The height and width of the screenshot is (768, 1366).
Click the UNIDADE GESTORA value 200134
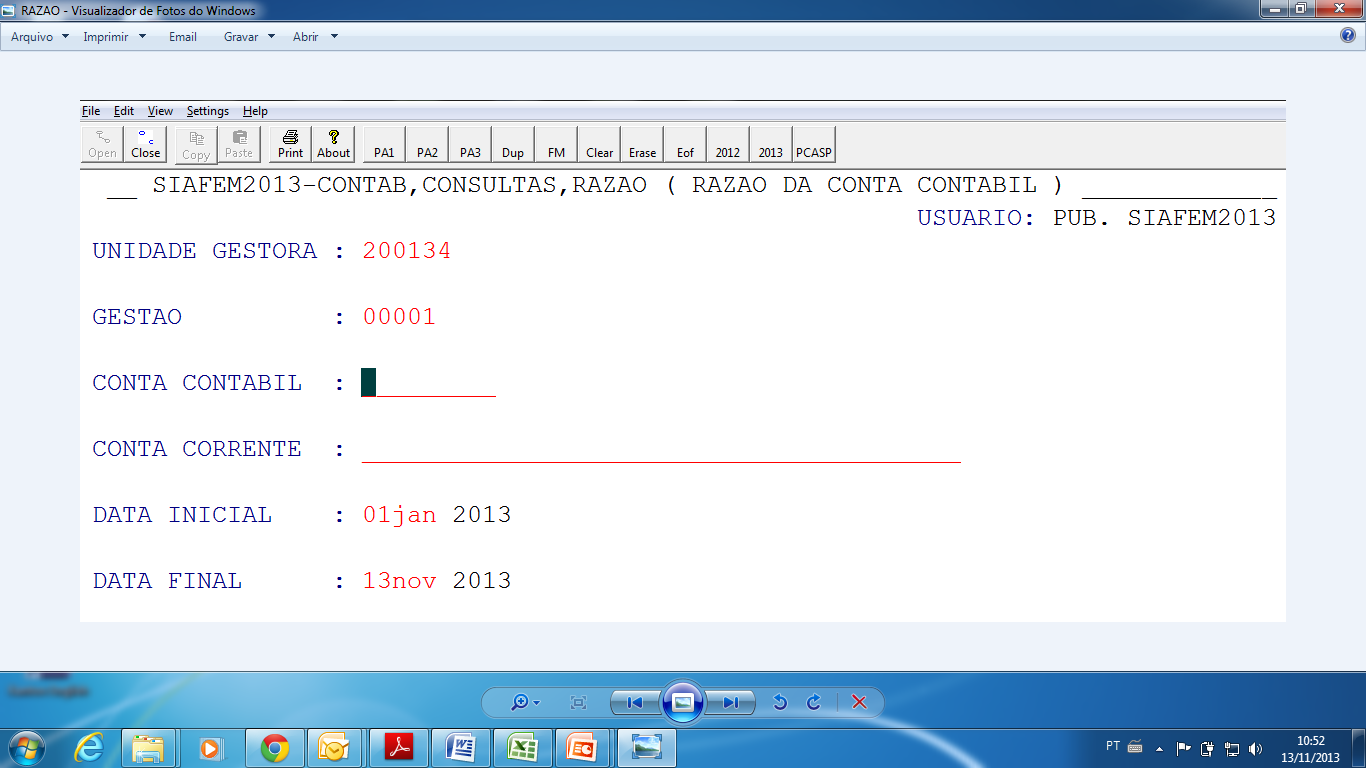(x=407, y=251)
